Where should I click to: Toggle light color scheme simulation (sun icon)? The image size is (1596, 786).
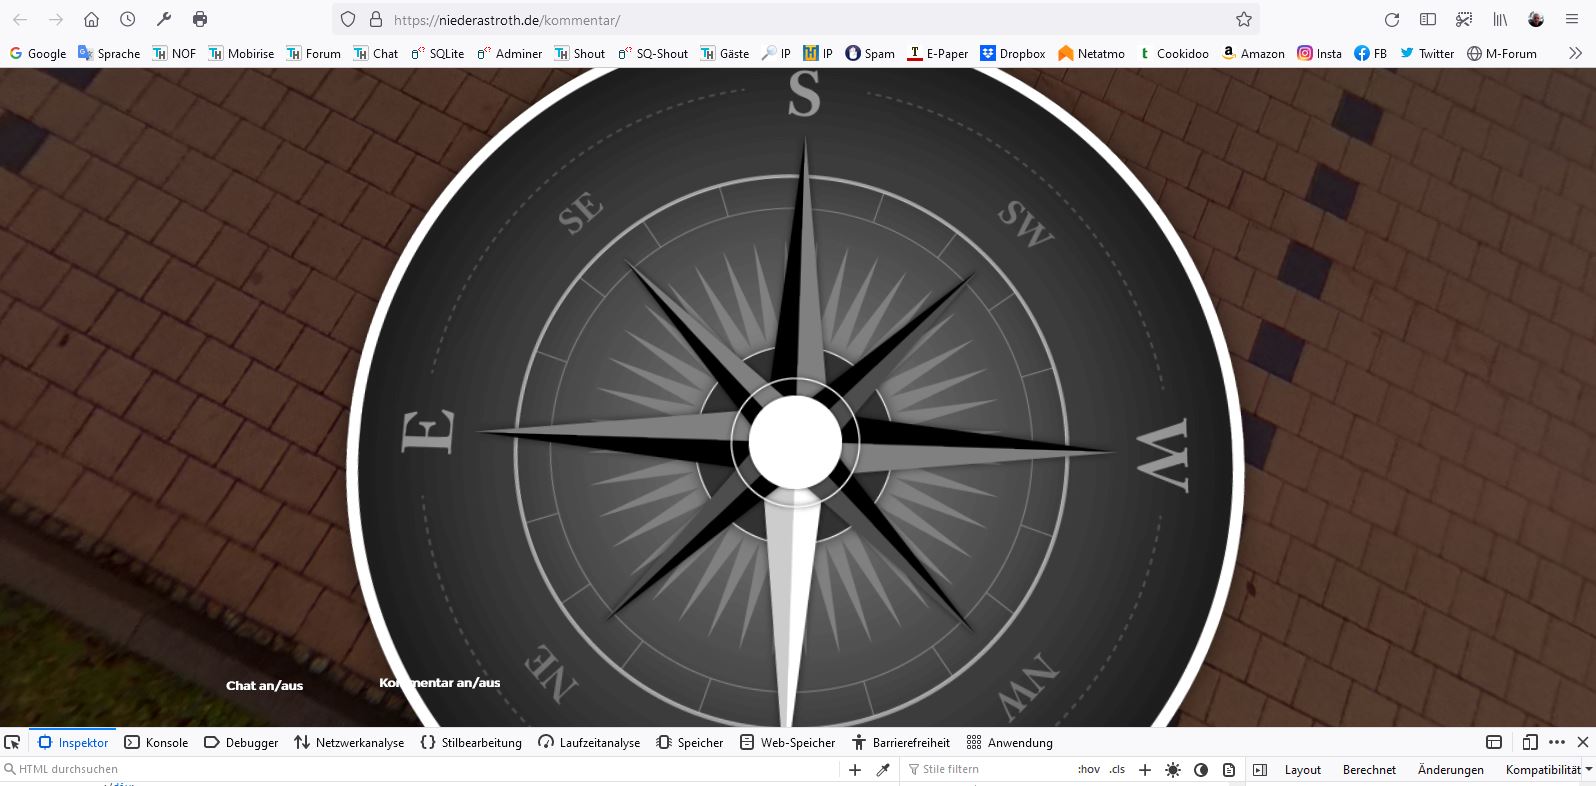point(1173,769)
